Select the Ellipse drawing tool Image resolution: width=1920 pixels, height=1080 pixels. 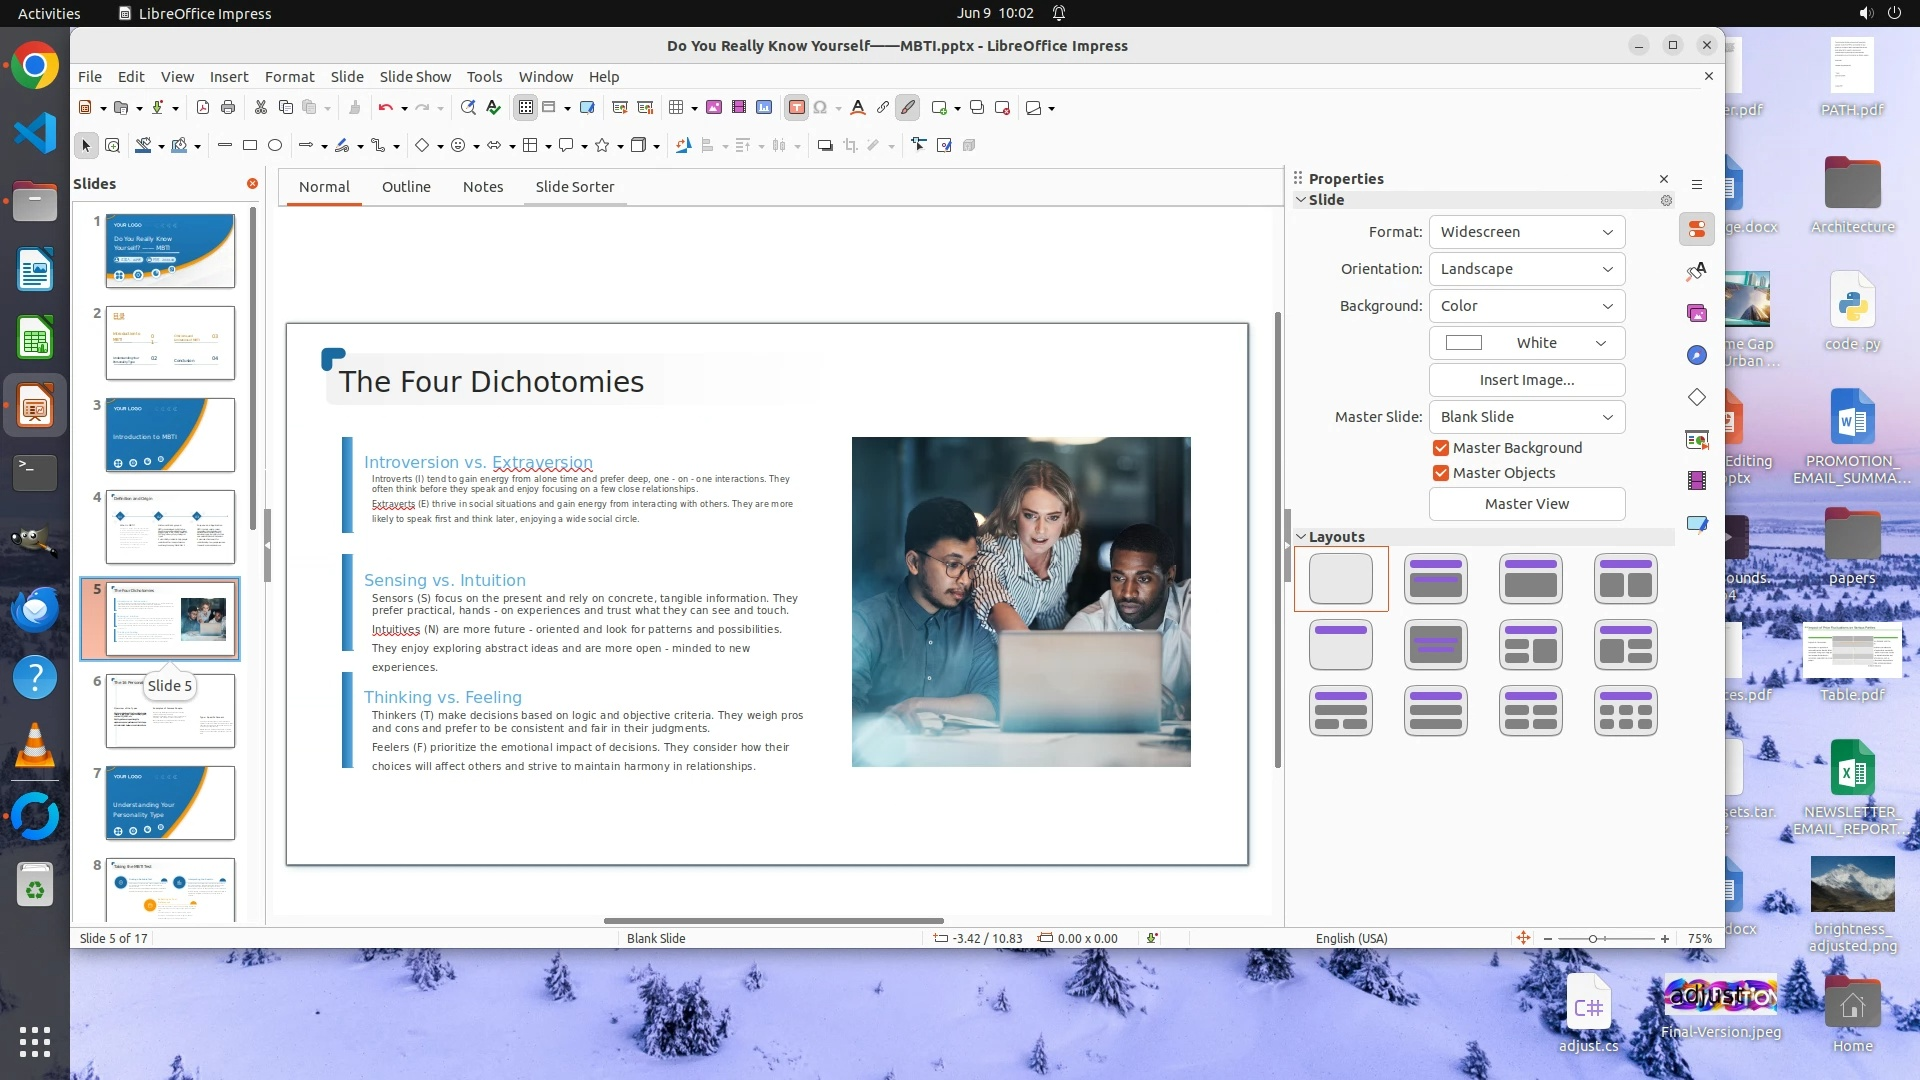275,146
